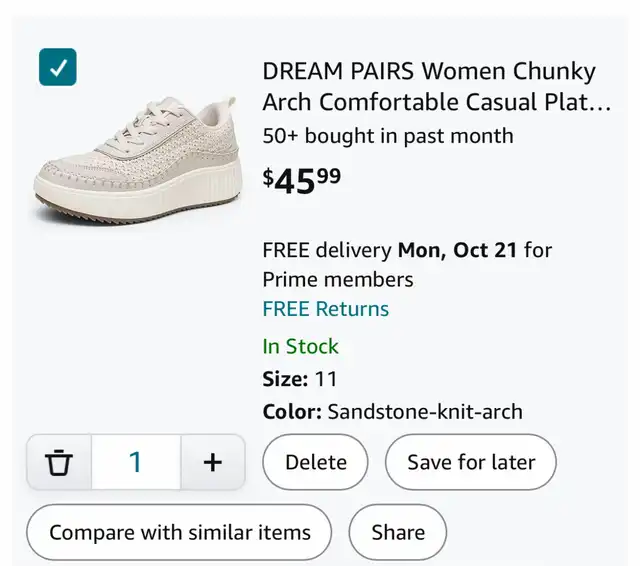Click the trash can icon

point(60,462)
